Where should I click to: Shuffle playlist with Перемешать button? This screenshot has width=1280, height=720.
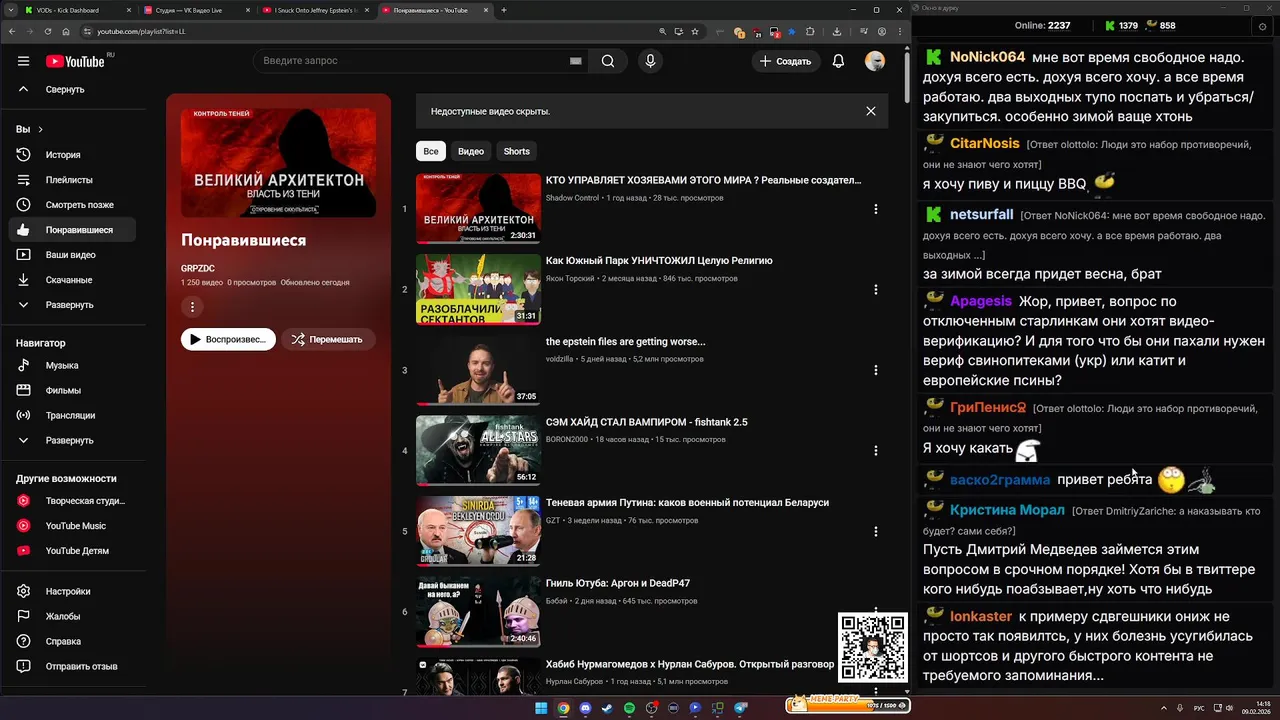point(327,340)
